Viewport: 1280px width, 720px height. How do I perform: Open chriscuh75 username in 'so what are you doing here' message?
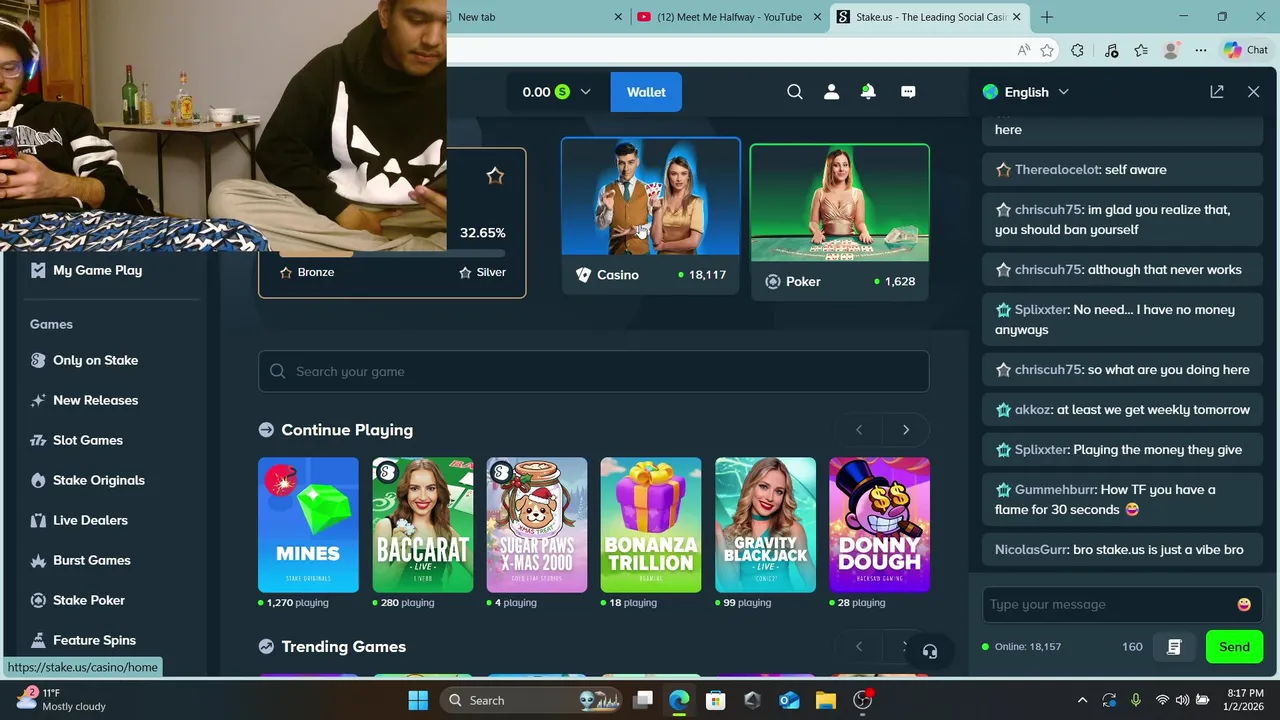point(1048,369)
